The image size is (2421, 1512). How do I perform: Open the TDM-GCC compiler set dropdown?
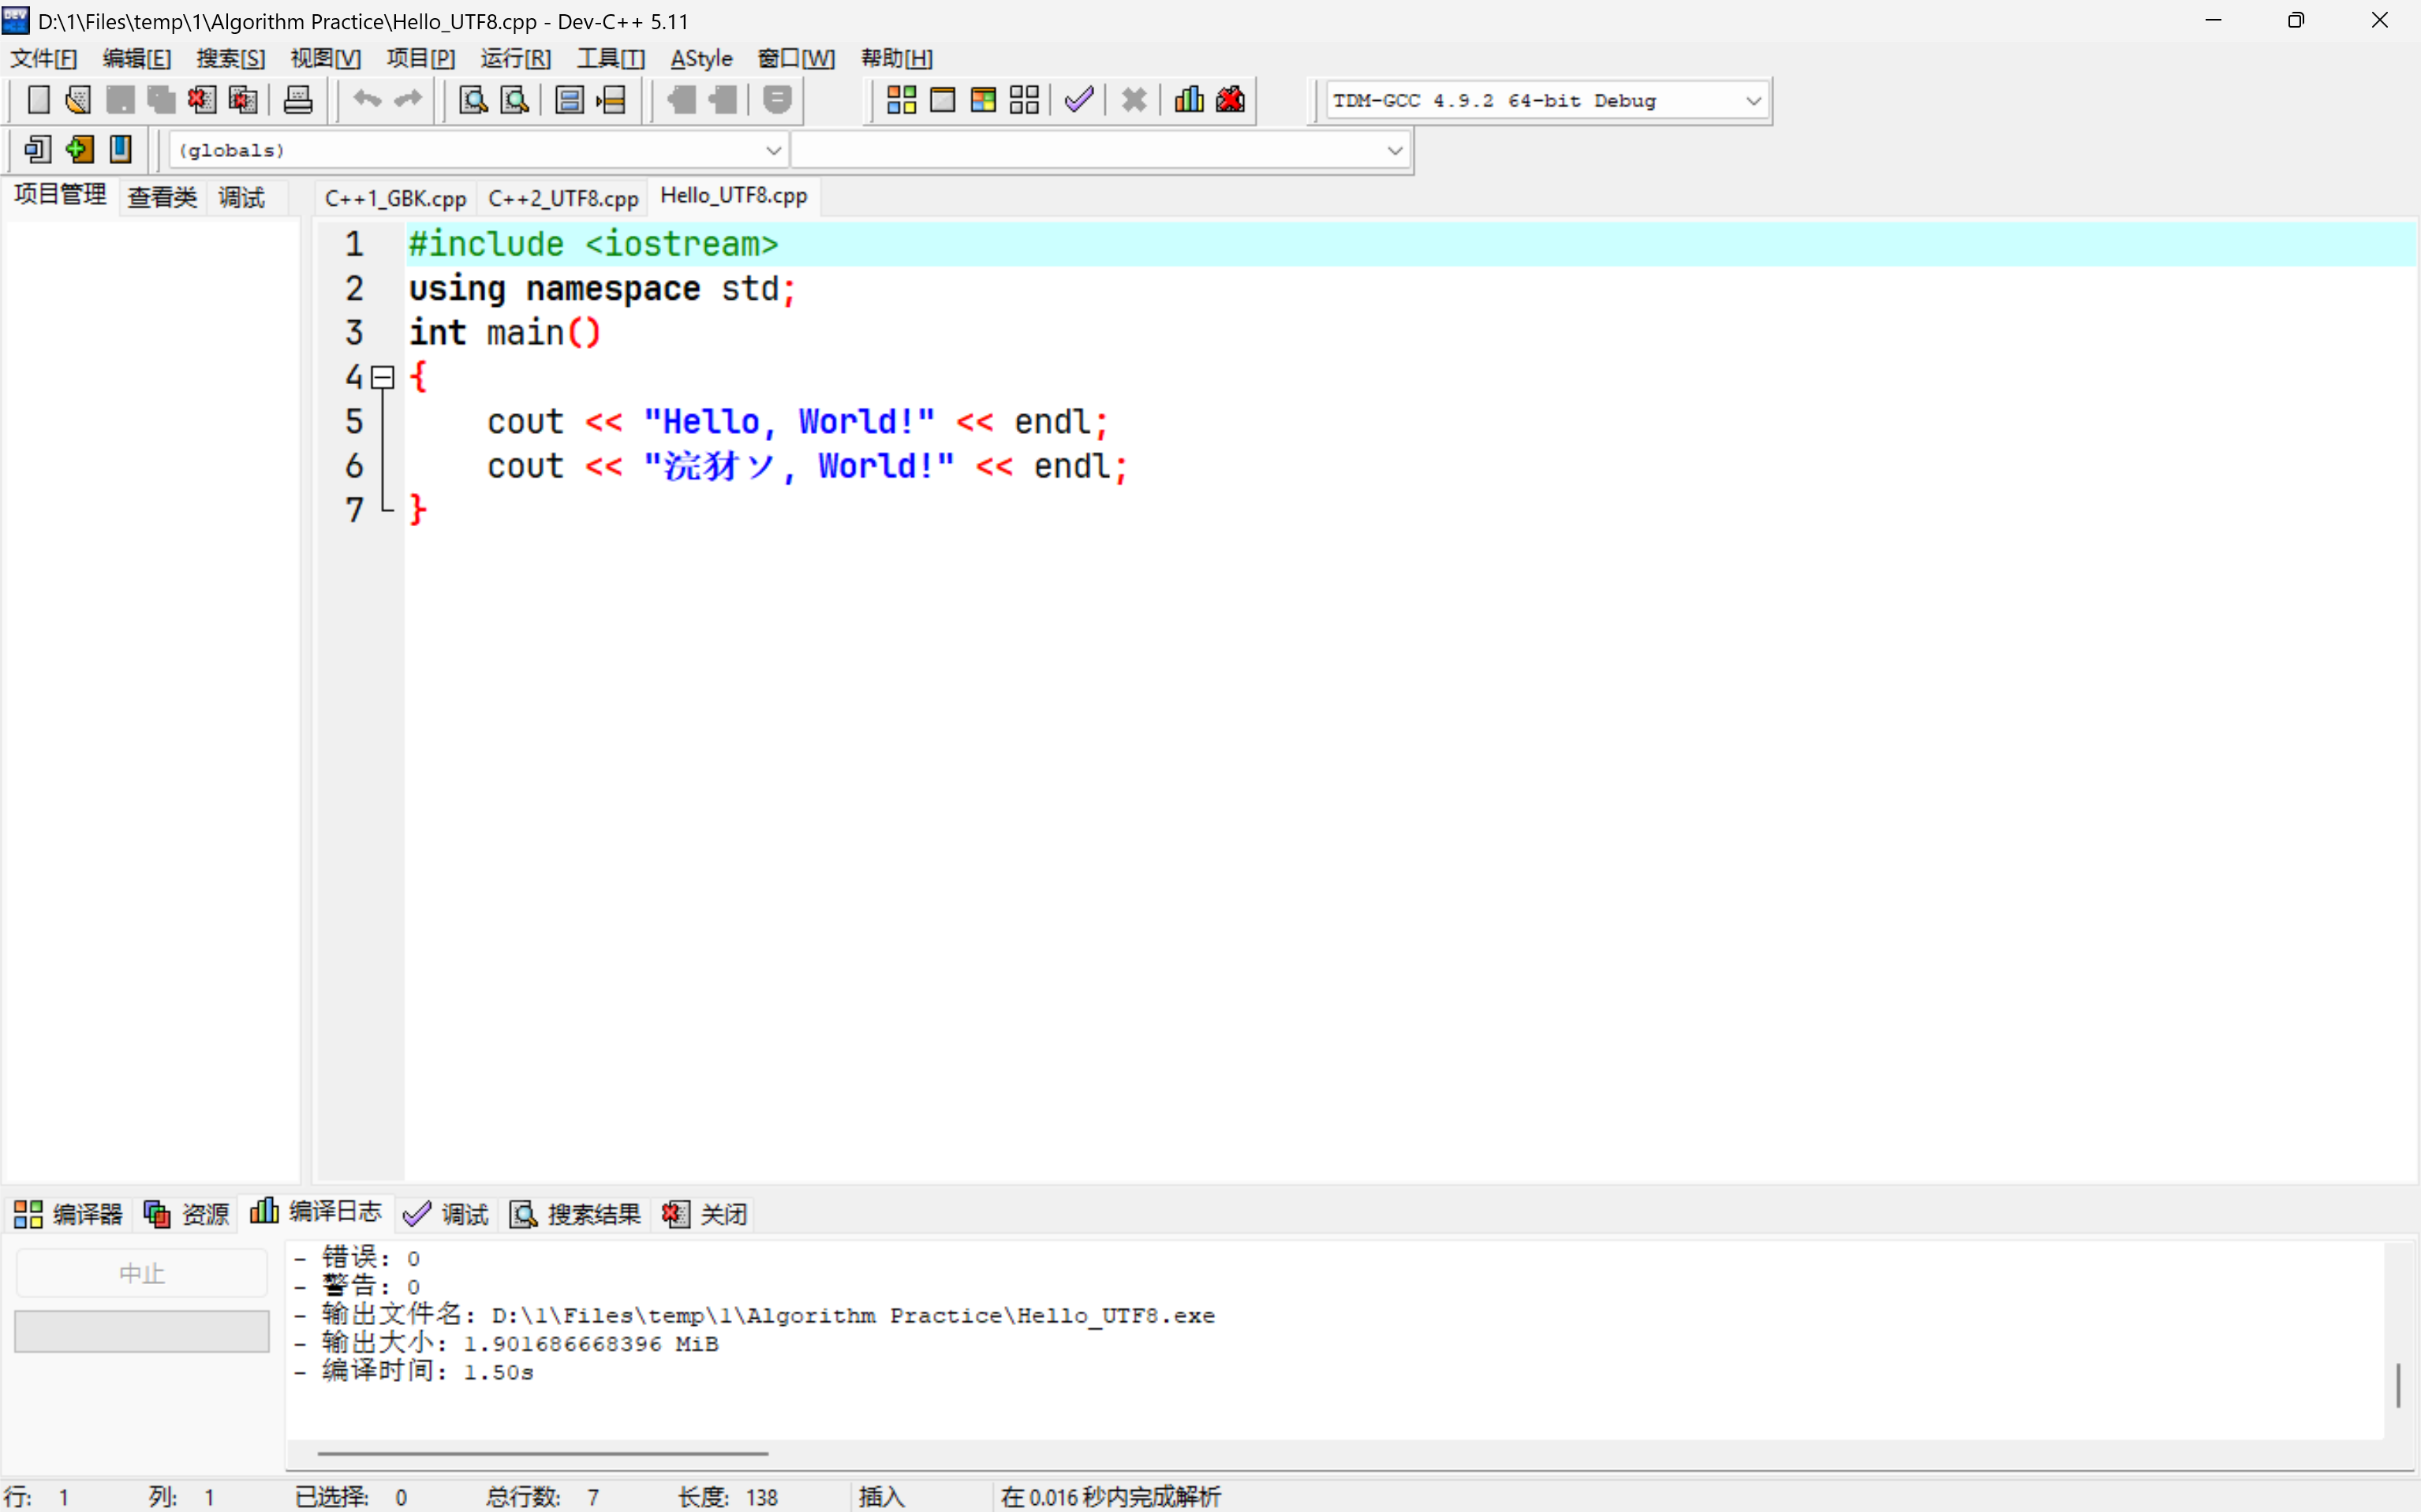pos(1546,101)
